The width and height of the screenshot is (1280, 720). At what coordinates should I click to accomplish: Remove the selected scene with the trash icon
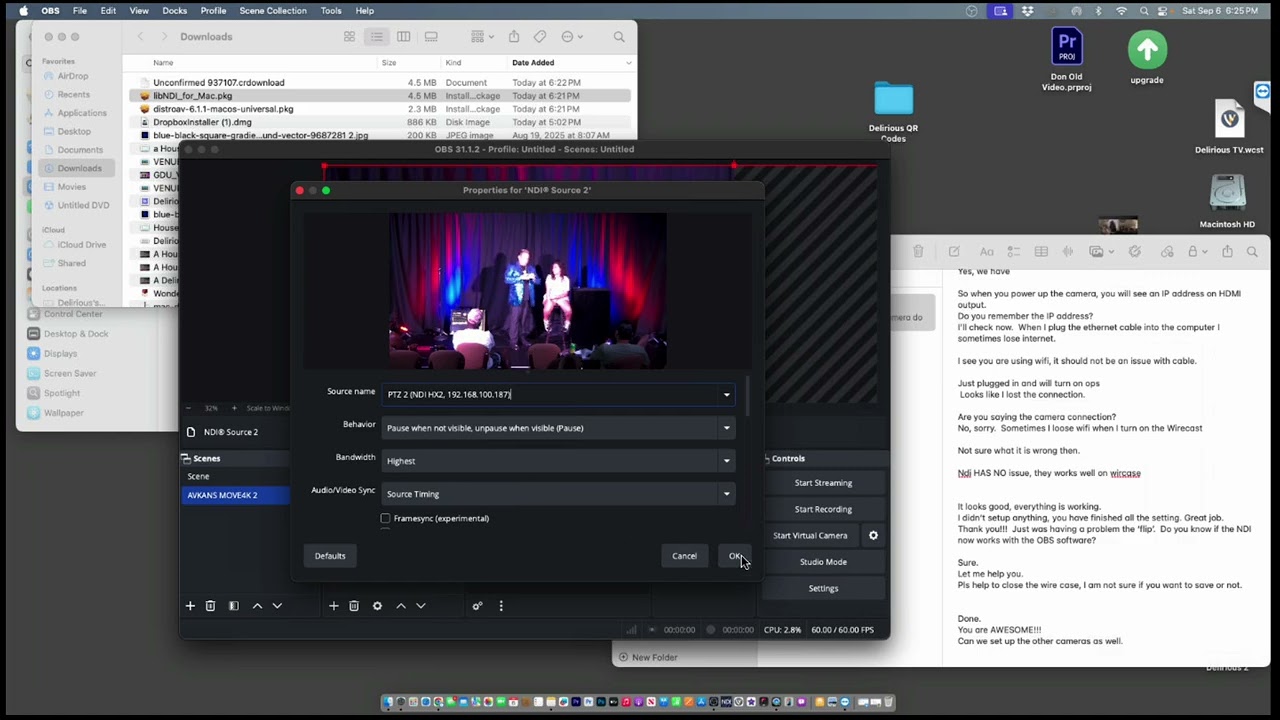click(210, 606)
